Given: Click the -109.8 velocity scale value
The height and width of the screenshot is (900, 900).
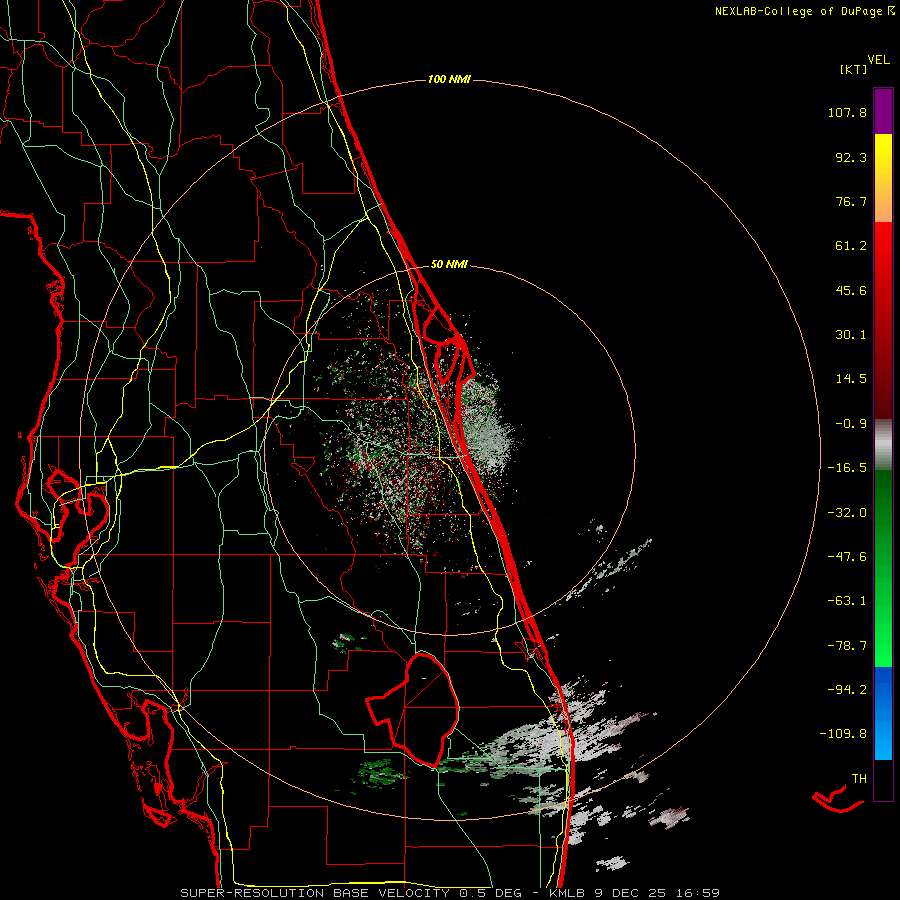Looking at the screenshot, I should [843, 734].
